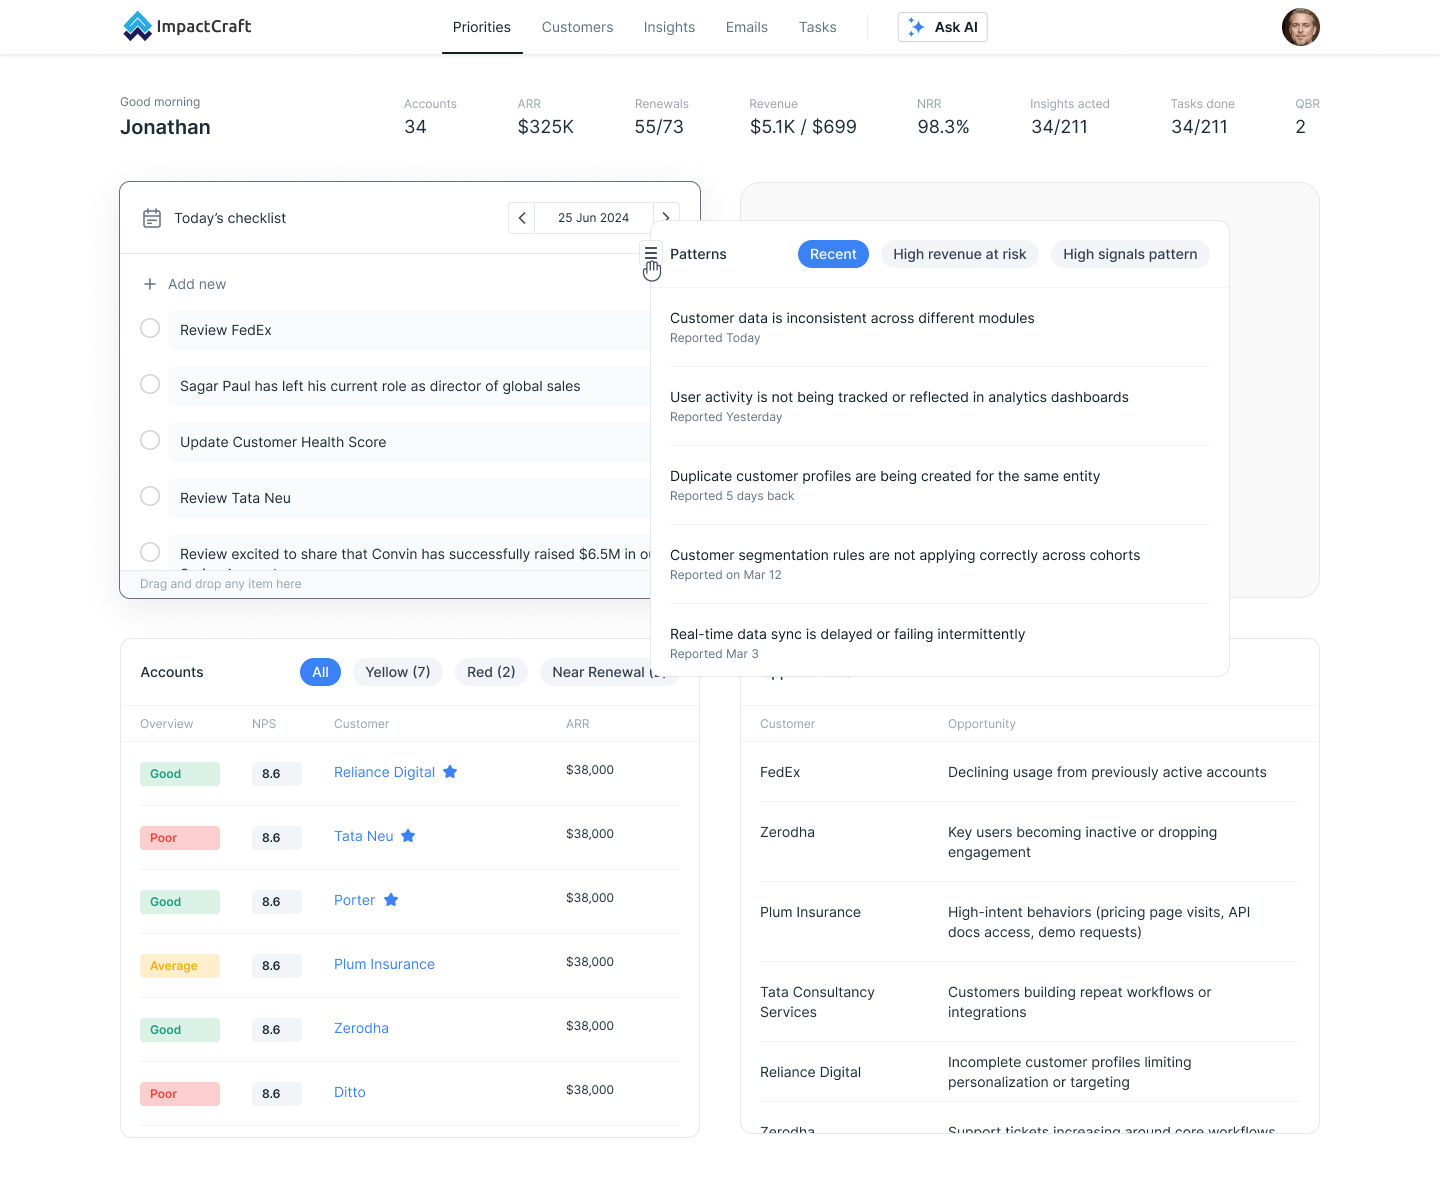This screenshot has height=1190, width=1440.
Task: Click the plus icon next to Add new
Action: (150, 284)
